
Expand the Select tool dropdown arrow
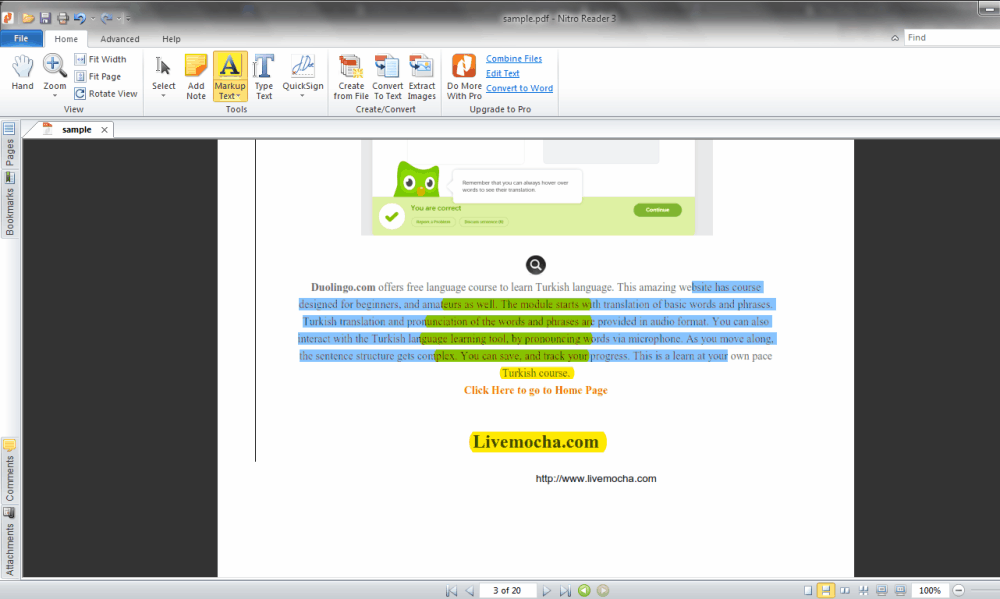(x=163, y=96)
